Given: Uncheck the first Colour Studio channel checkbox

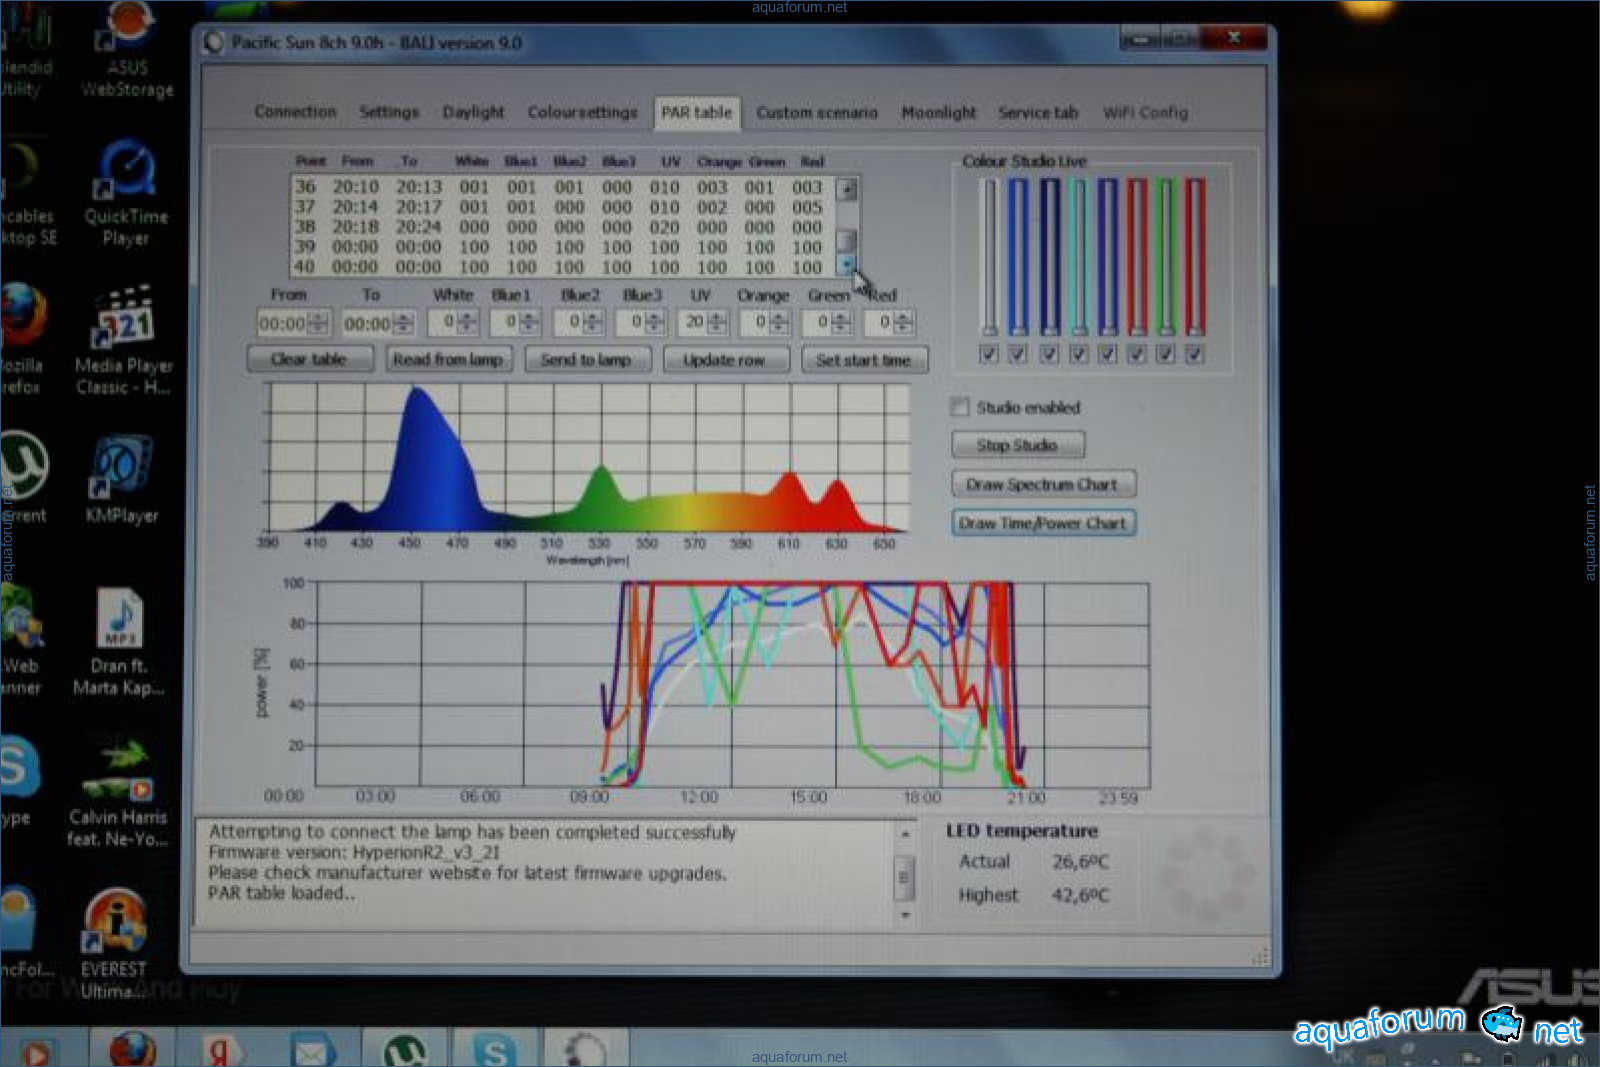Looking at the screenshot, I should point(989,353).
